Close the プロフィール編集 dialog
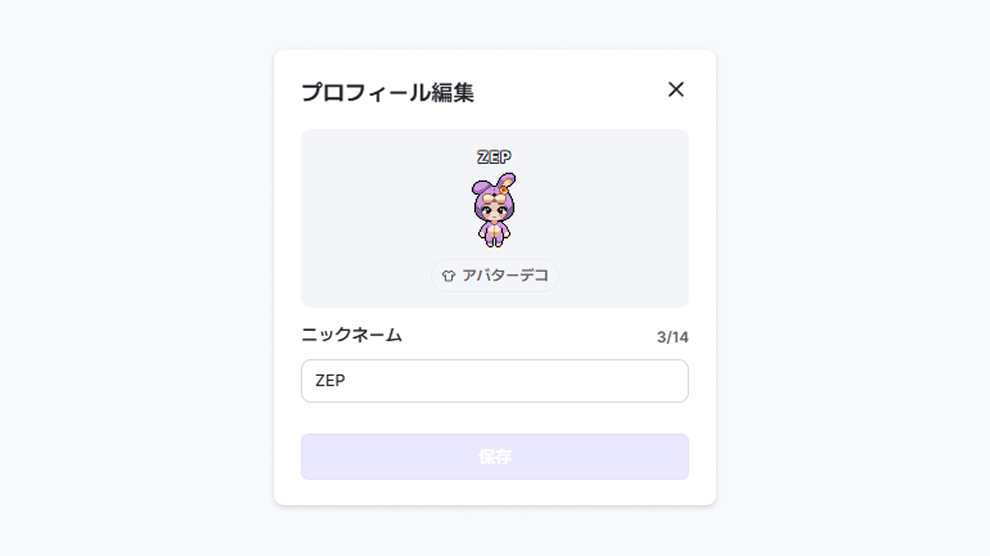Screen dimensions: 990x556 pyautogui.click(x=676, y=90)
